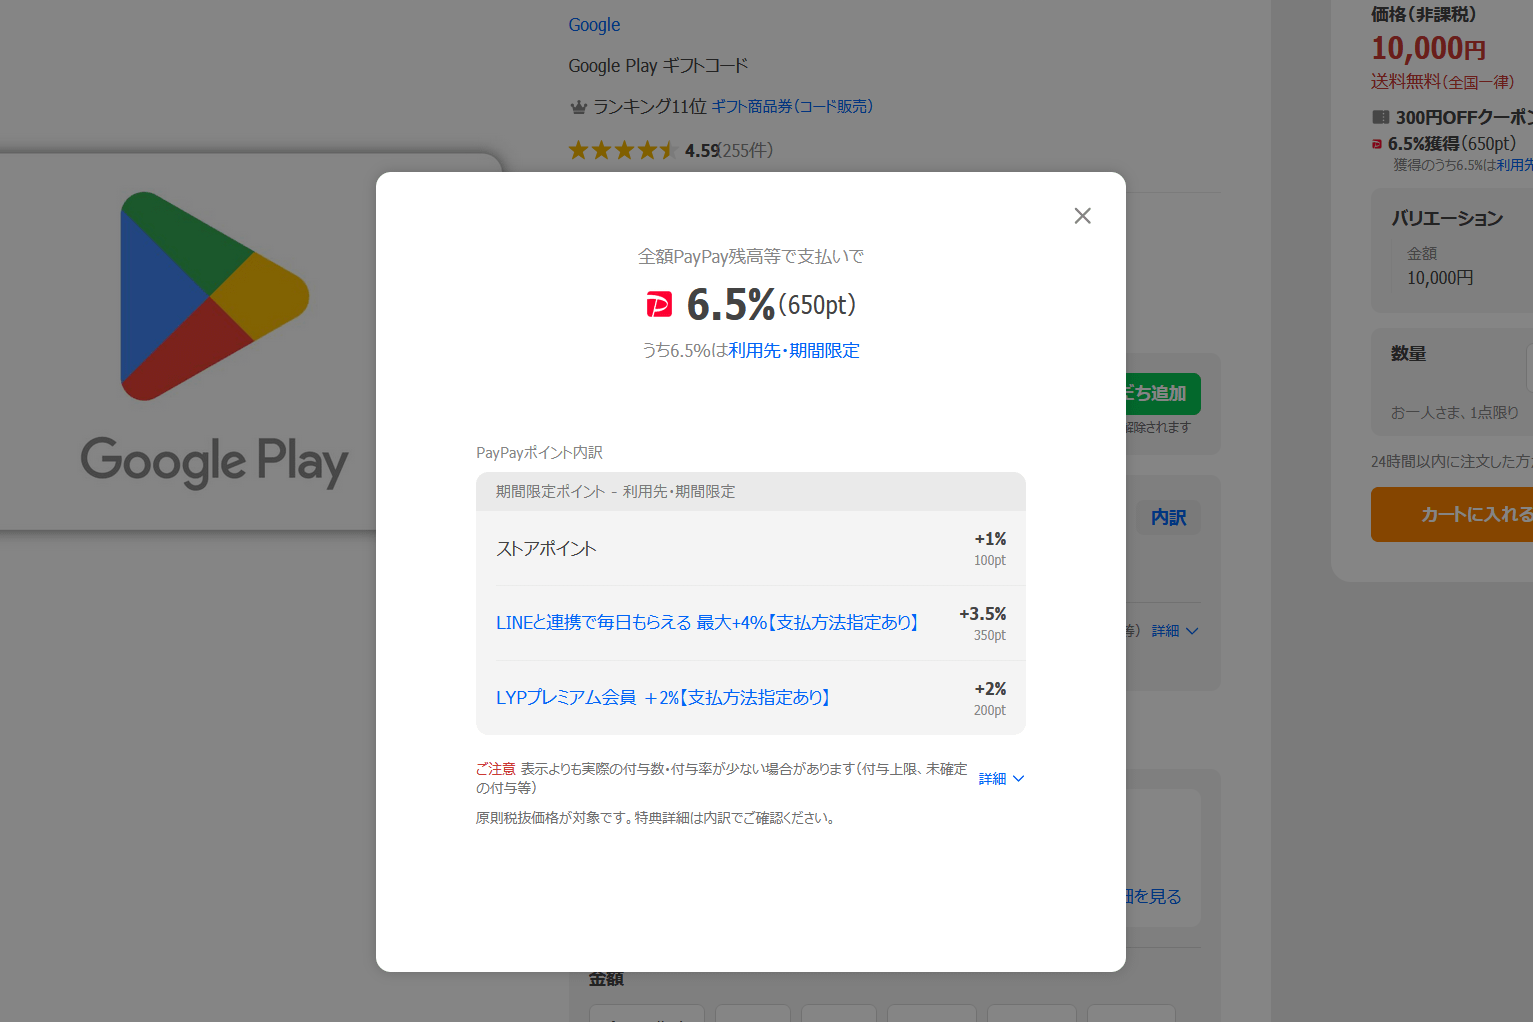
Task: Open the ギフト商品券(コード販売) category link
Action: point(791,107)
